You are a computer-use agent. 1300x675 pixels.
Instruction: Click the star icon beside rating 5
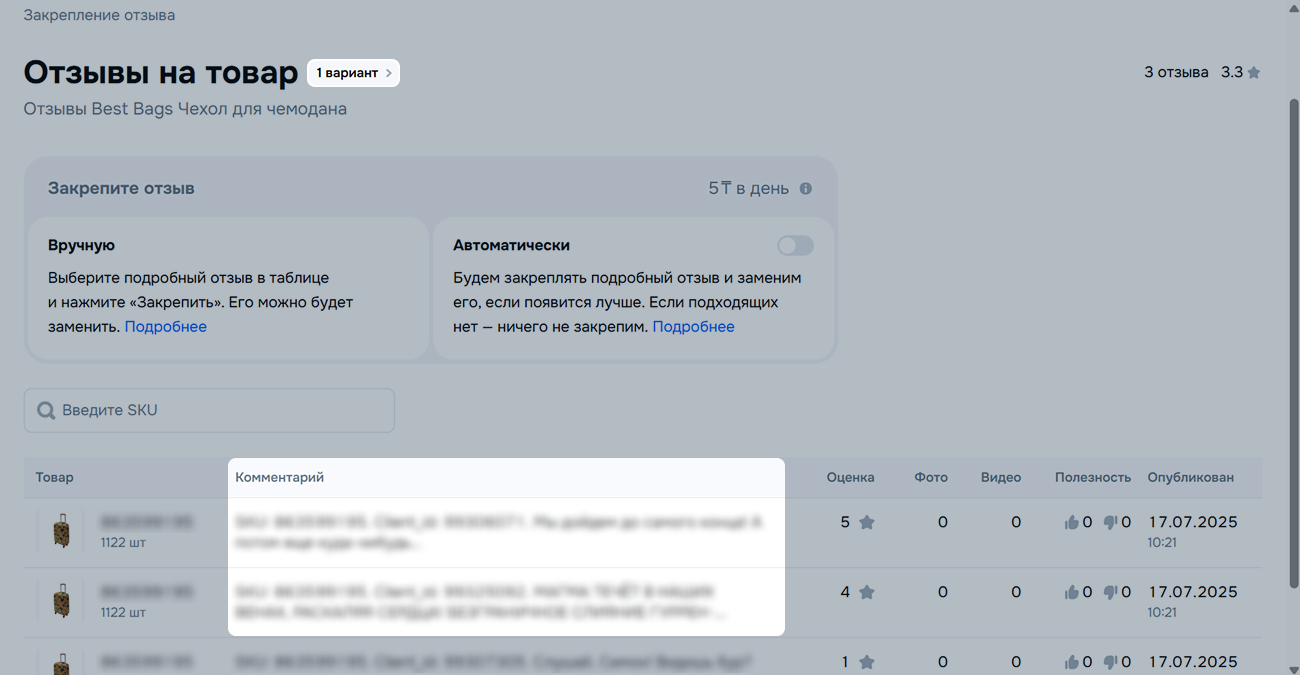click(867, 522)
